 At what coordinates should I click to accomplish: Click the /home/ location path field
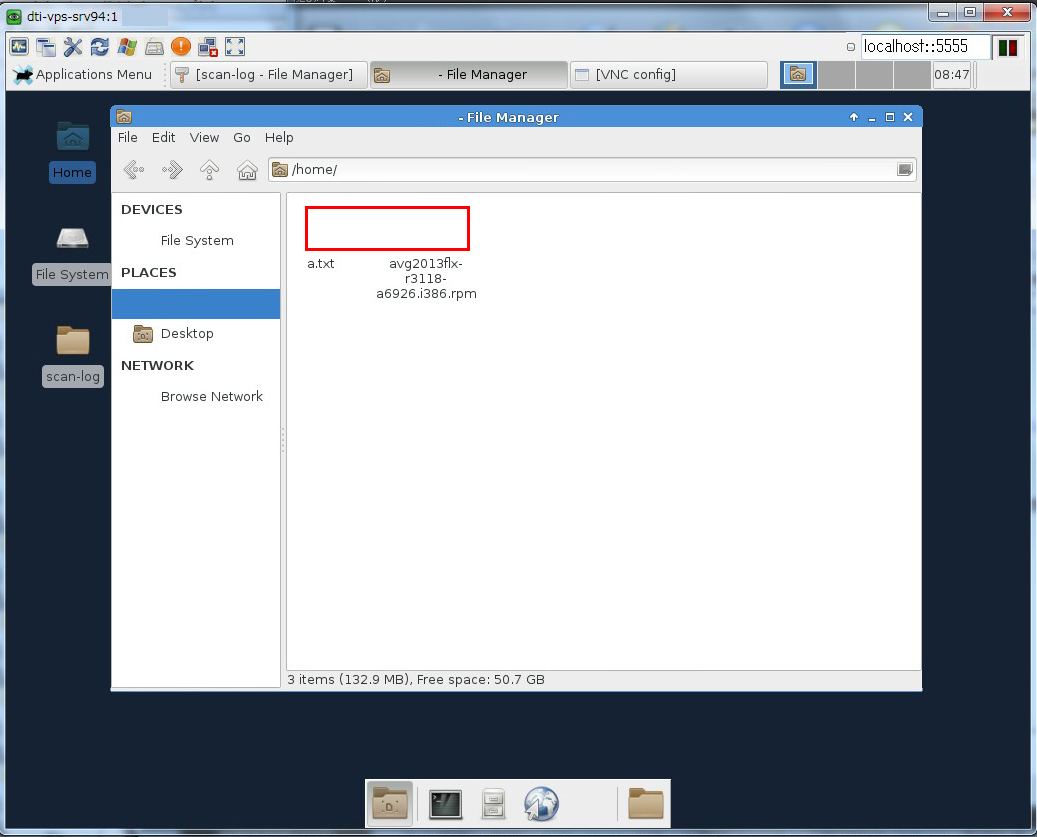point(590,170)
